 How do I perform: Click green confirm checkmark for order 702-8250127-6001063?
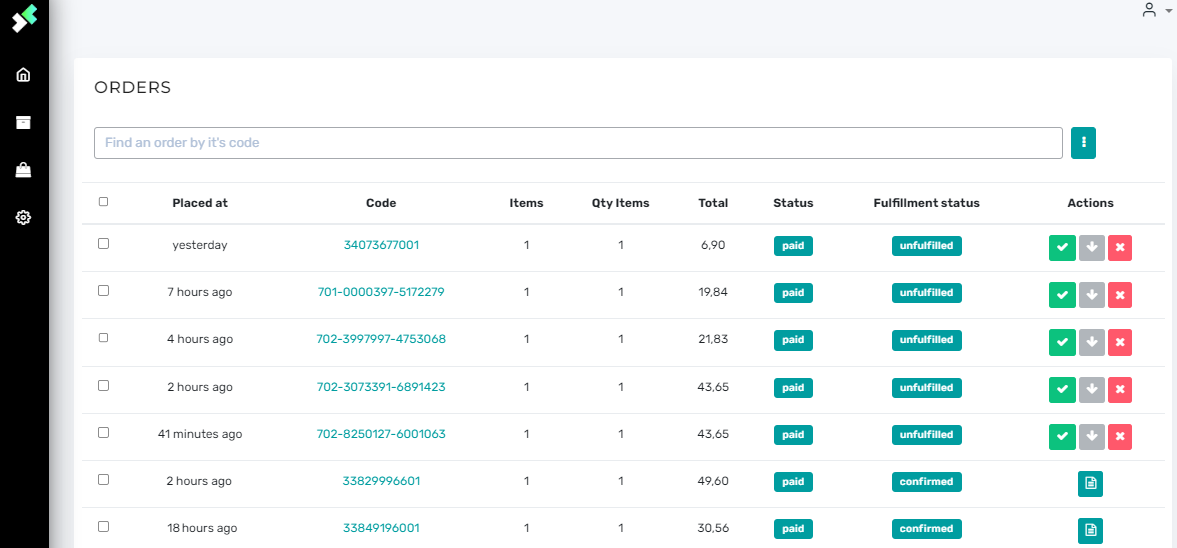pyautogui.click(x=1062, y=436)
